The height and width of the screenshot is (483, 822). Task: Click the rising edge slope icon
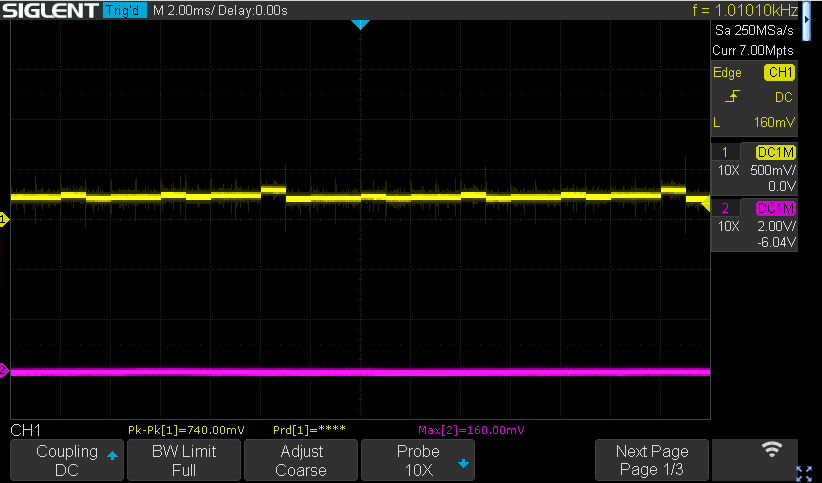click(732, 96)
